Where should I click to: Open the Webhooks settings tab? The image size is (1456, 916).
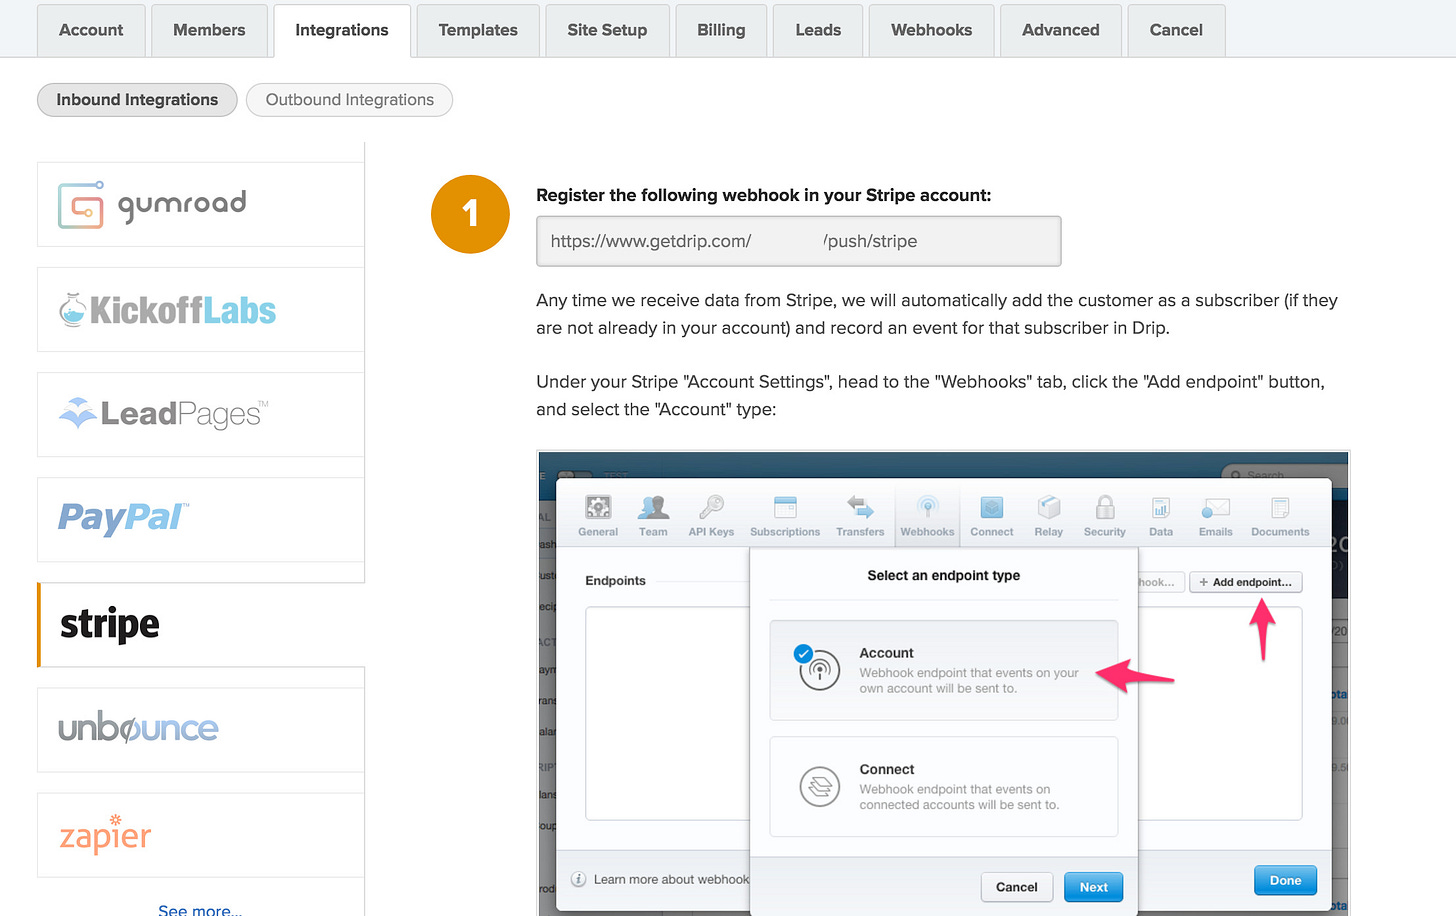pyautogui.click(x=931, y=30)
